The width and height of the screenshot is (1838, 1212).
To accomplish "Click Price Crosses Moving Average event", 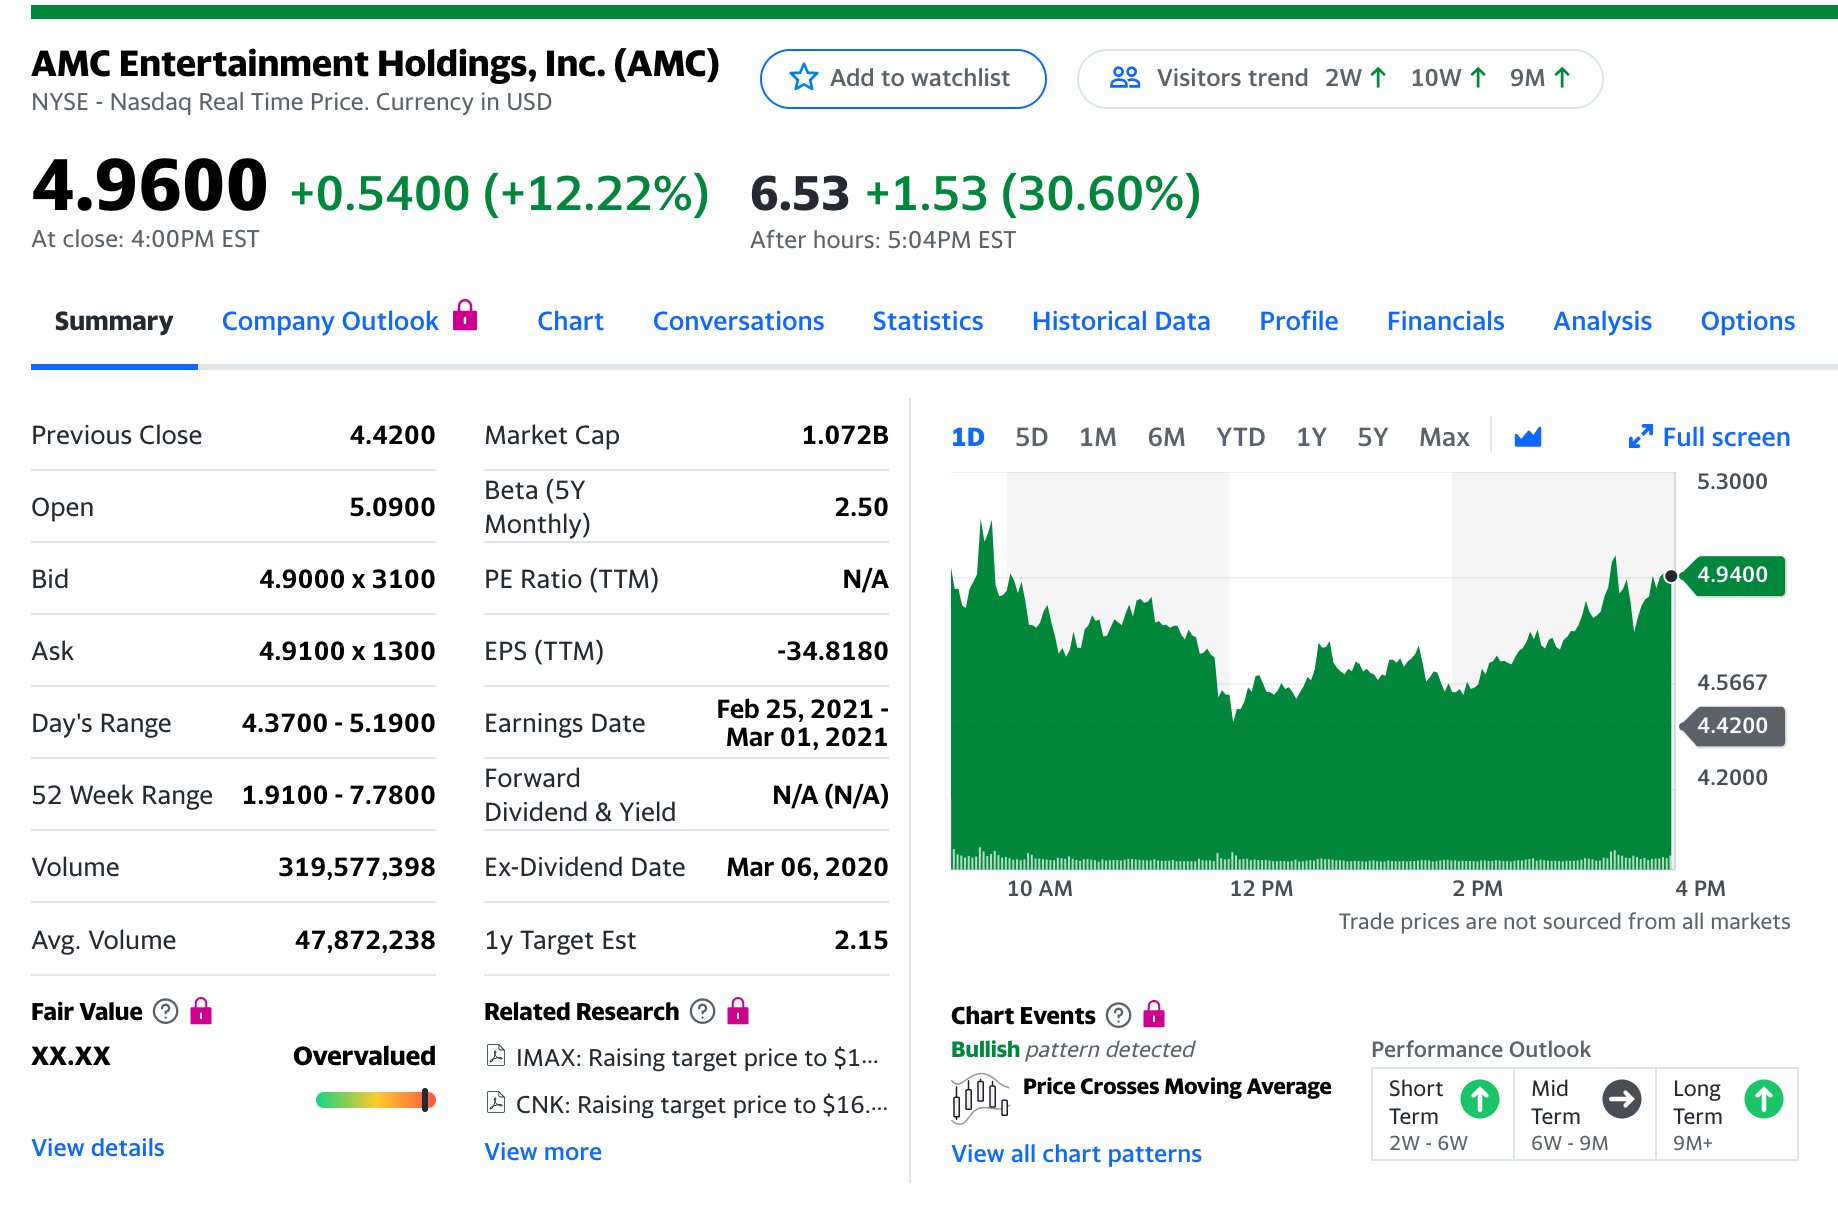I will coord(1176,1086).
